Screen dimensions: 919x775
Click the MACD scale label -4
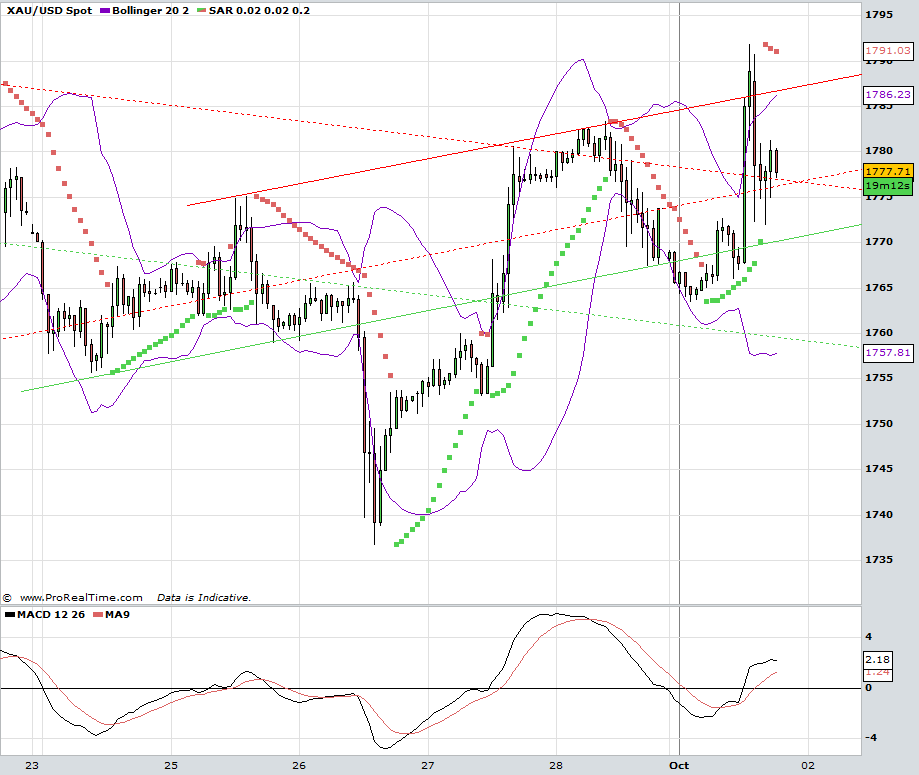tap(871, 737)
